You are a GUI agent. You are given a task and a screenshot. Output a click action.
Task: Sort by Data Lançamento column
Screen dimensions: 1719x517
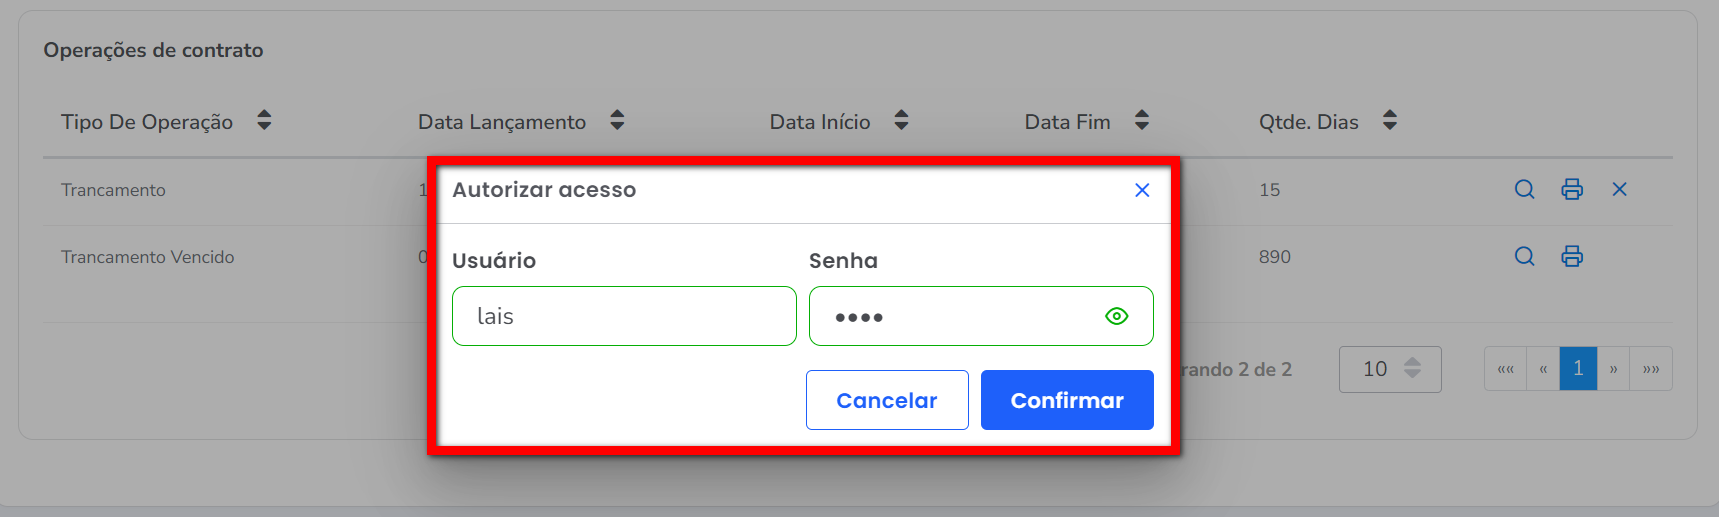617,121
